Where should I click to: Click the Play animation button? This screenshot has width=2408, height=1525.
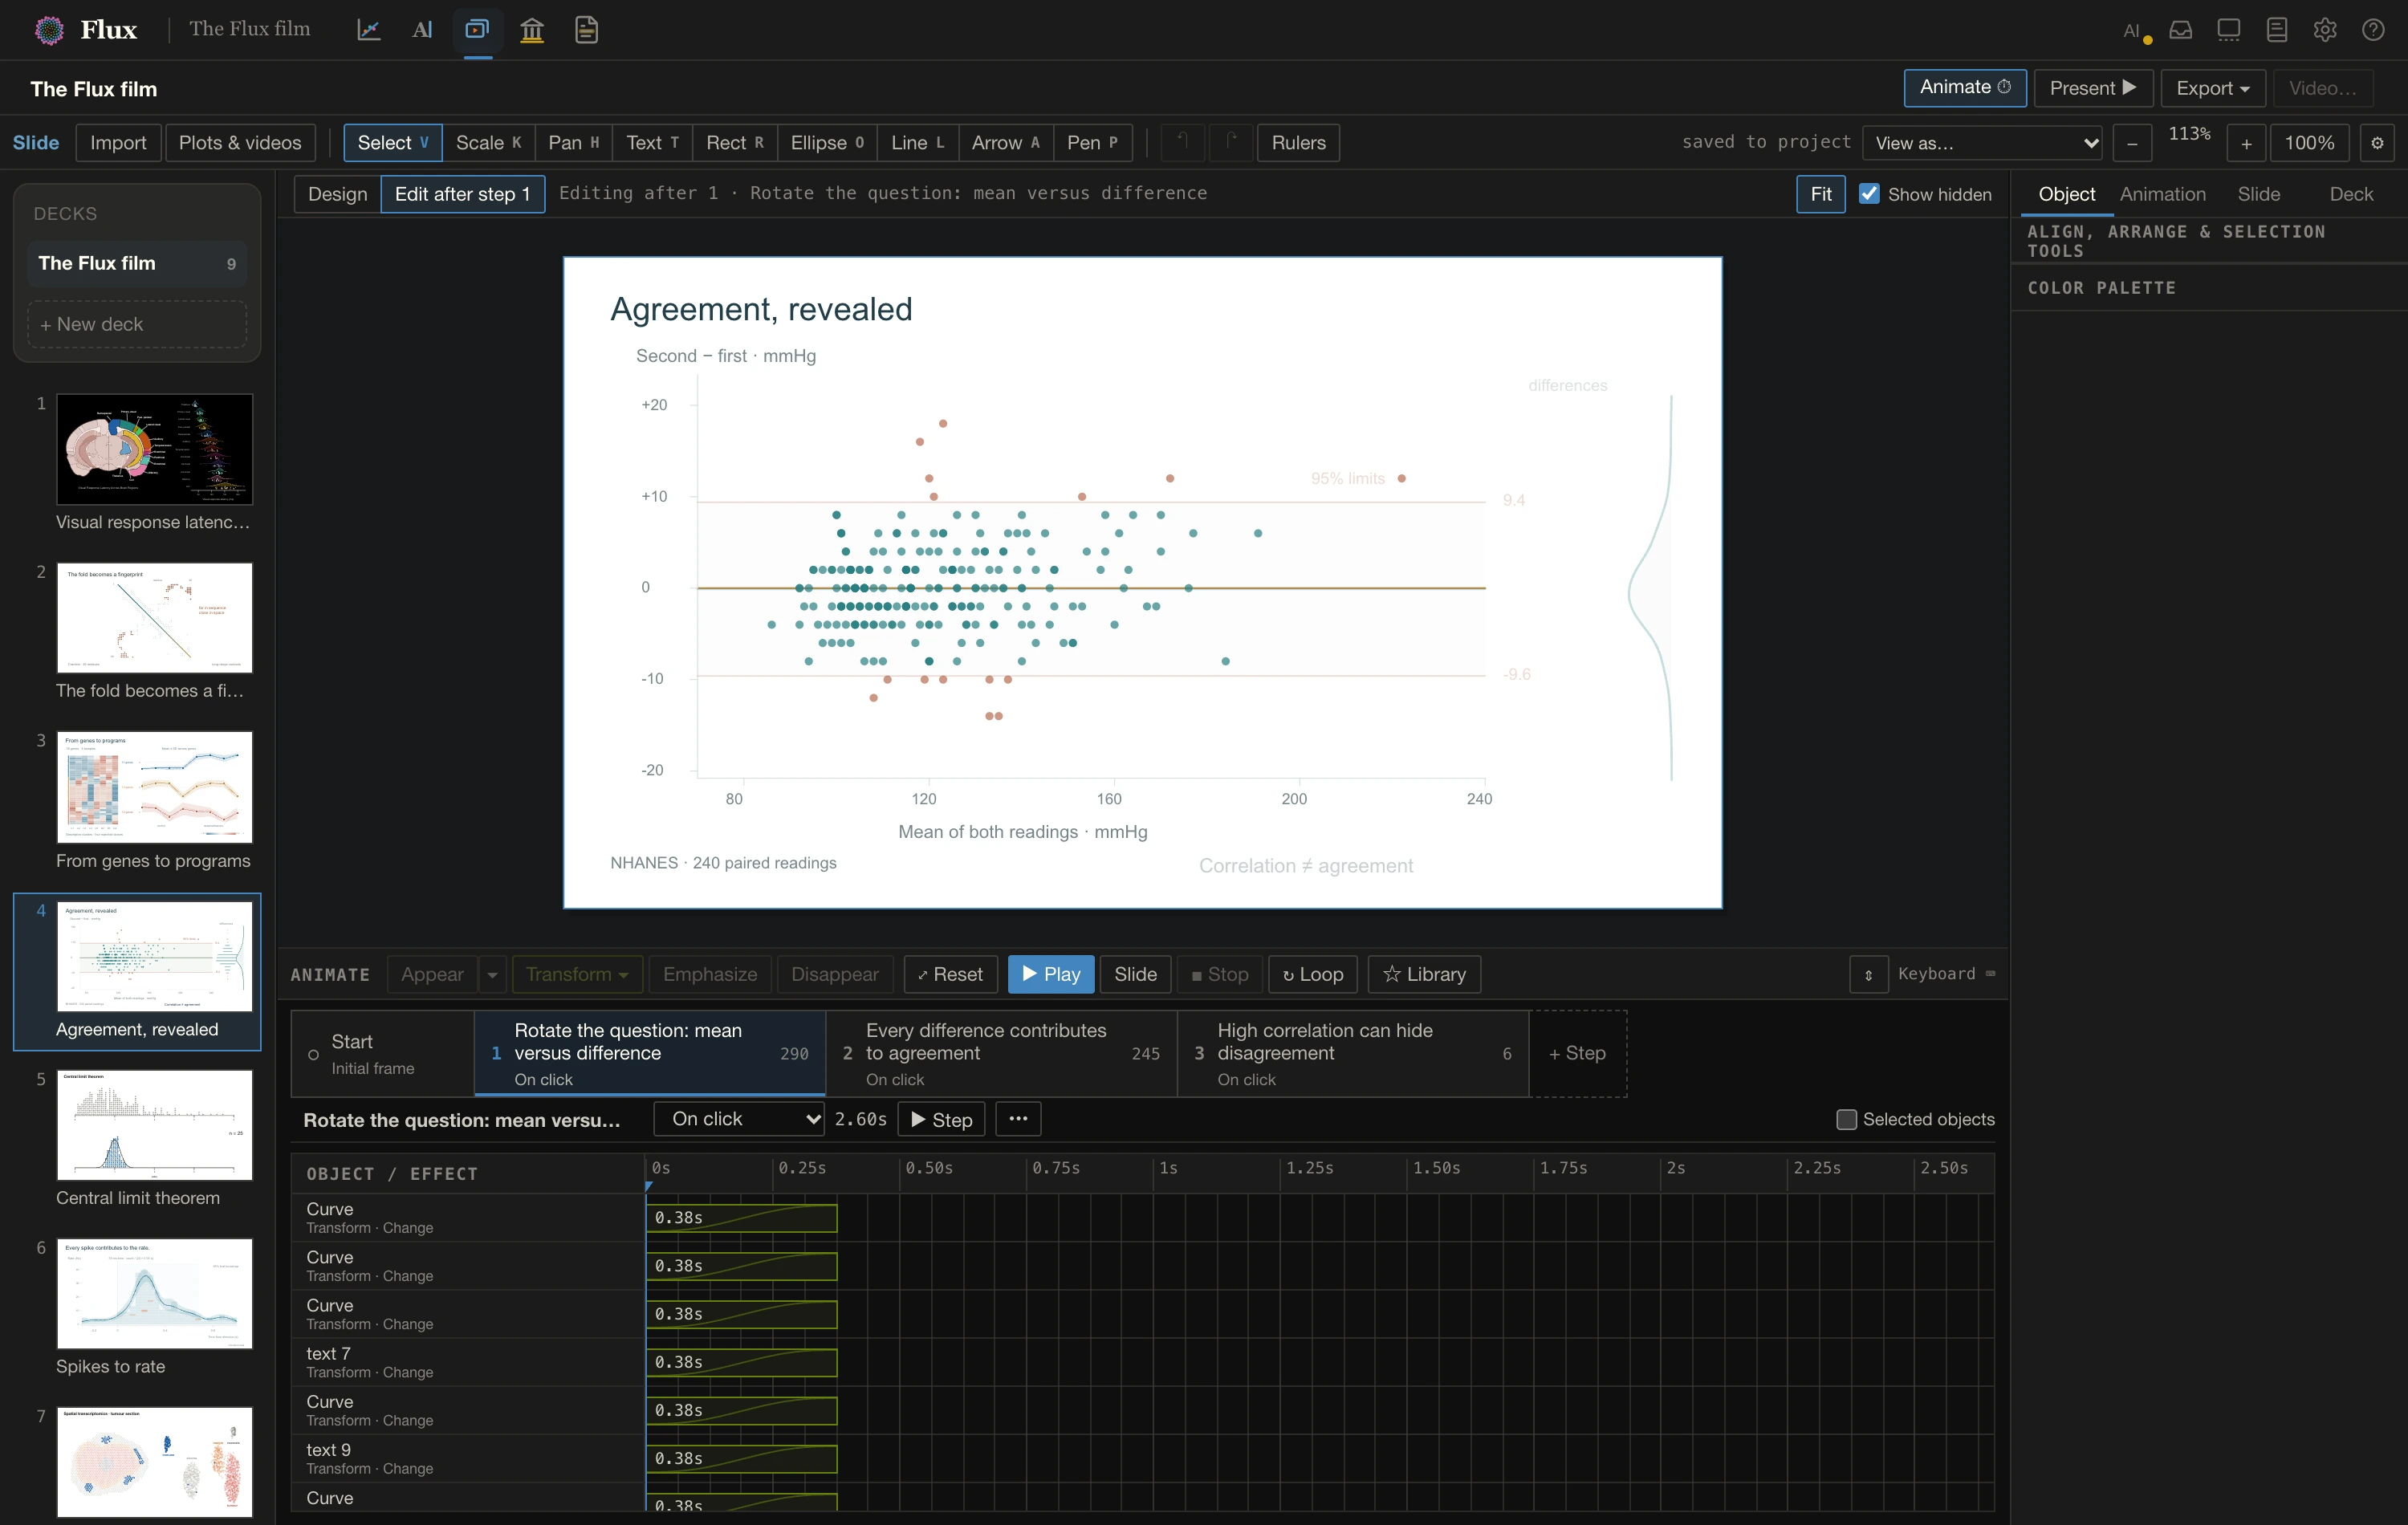pyautogui.click(x=1051, y=974)
